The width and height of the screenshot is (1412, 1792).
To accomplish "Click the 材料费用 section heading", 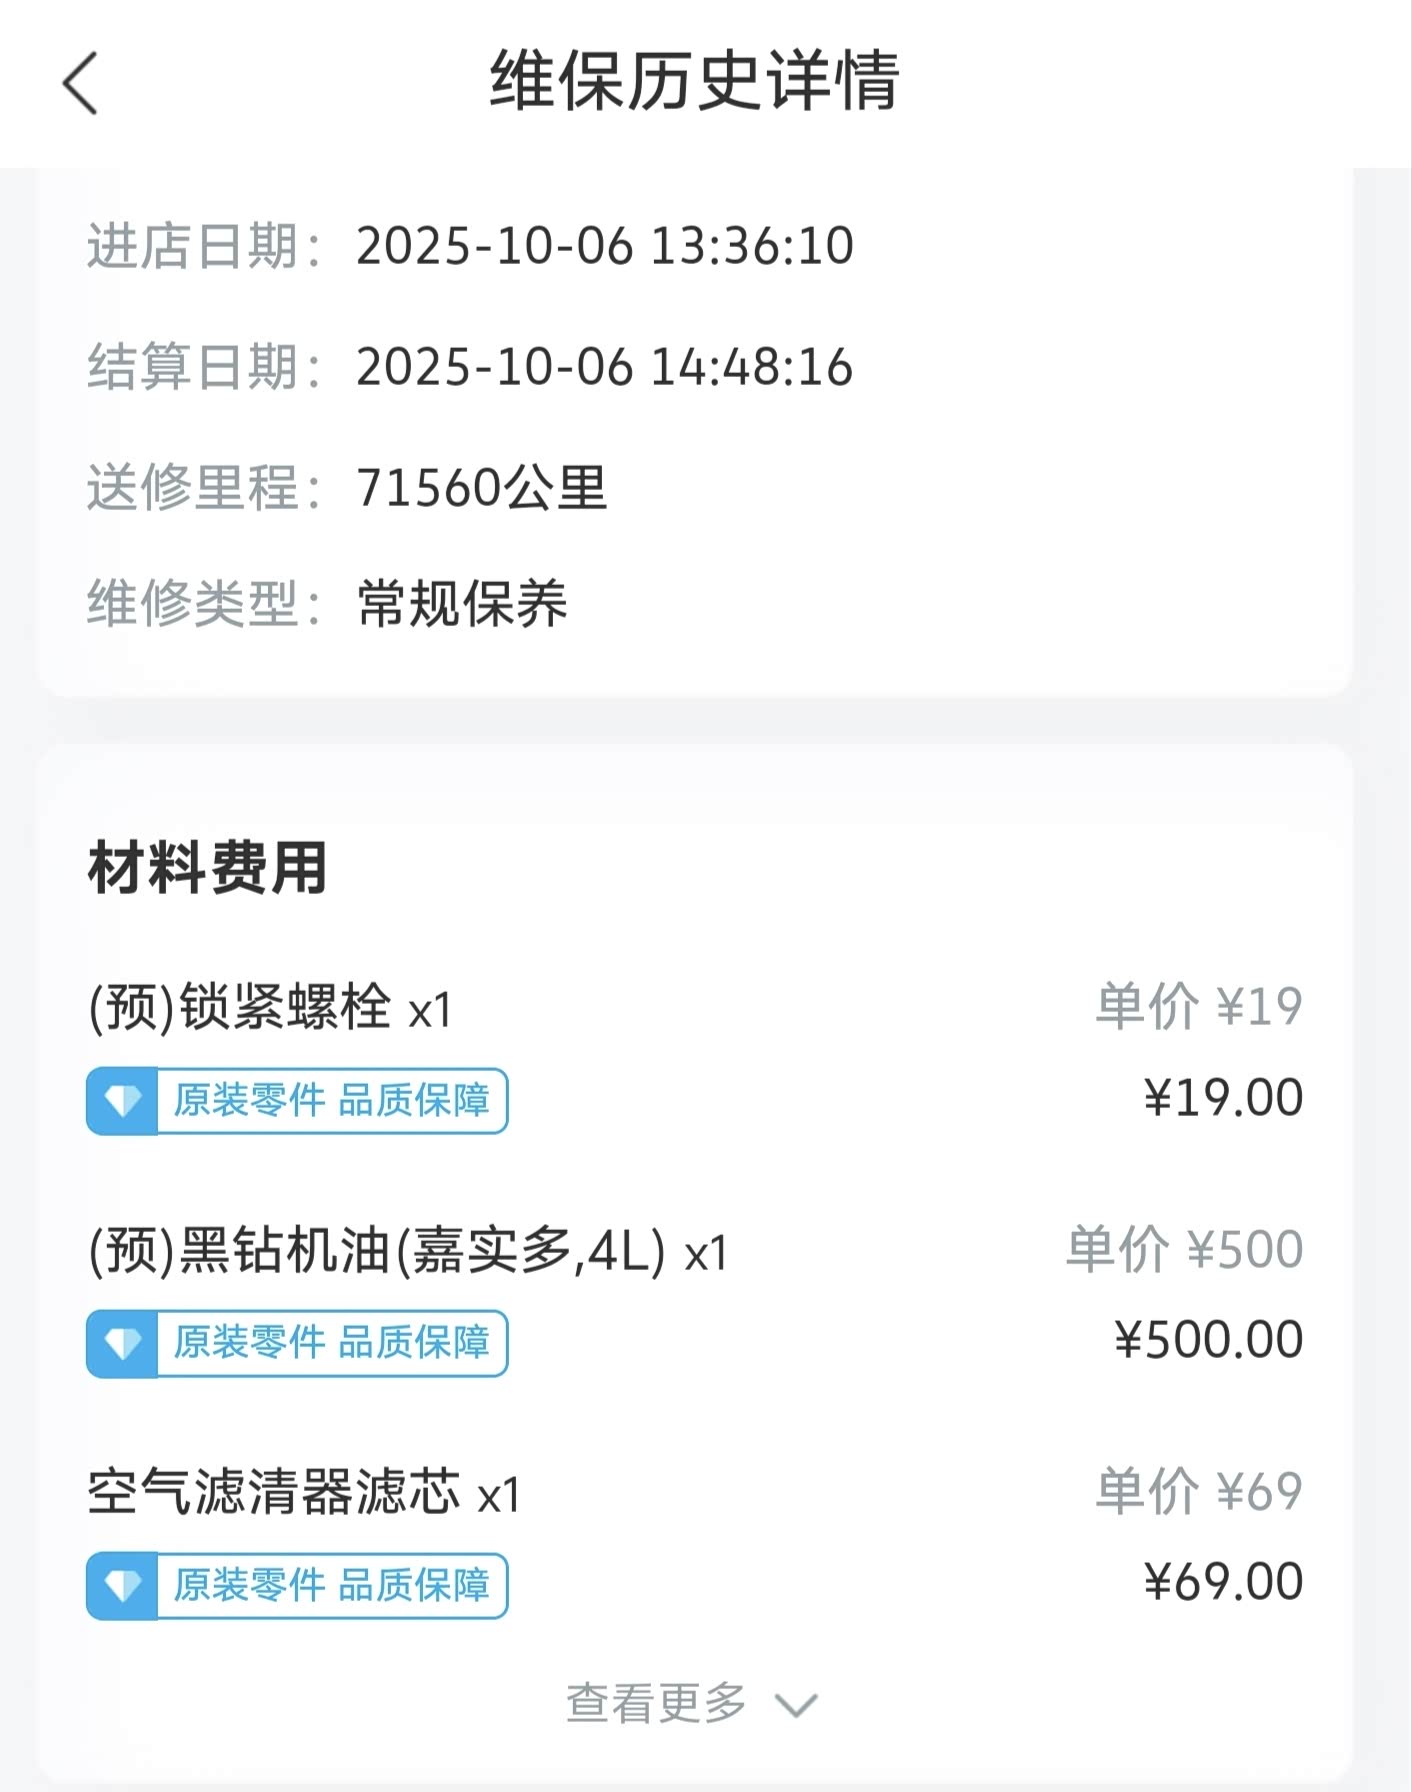I will tap(208, 867).
